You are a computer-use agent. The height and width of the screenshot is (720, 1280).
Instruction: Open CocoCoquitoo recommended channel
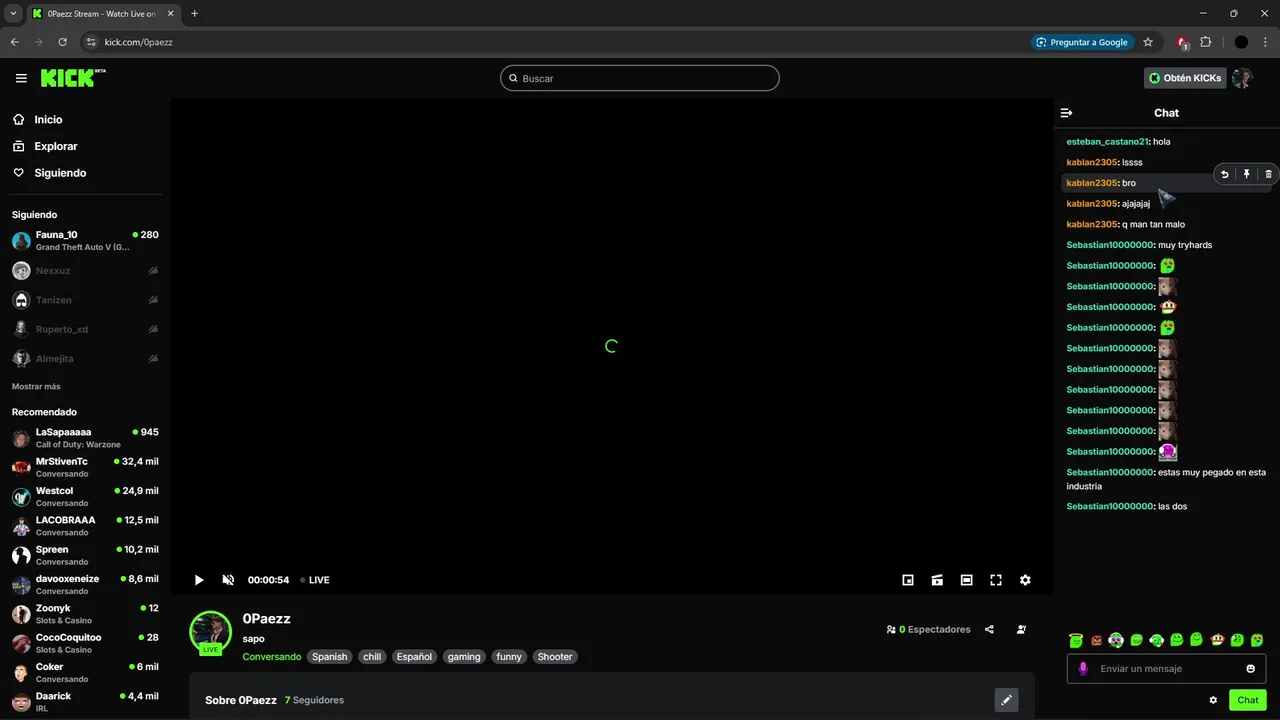(85, 643)
